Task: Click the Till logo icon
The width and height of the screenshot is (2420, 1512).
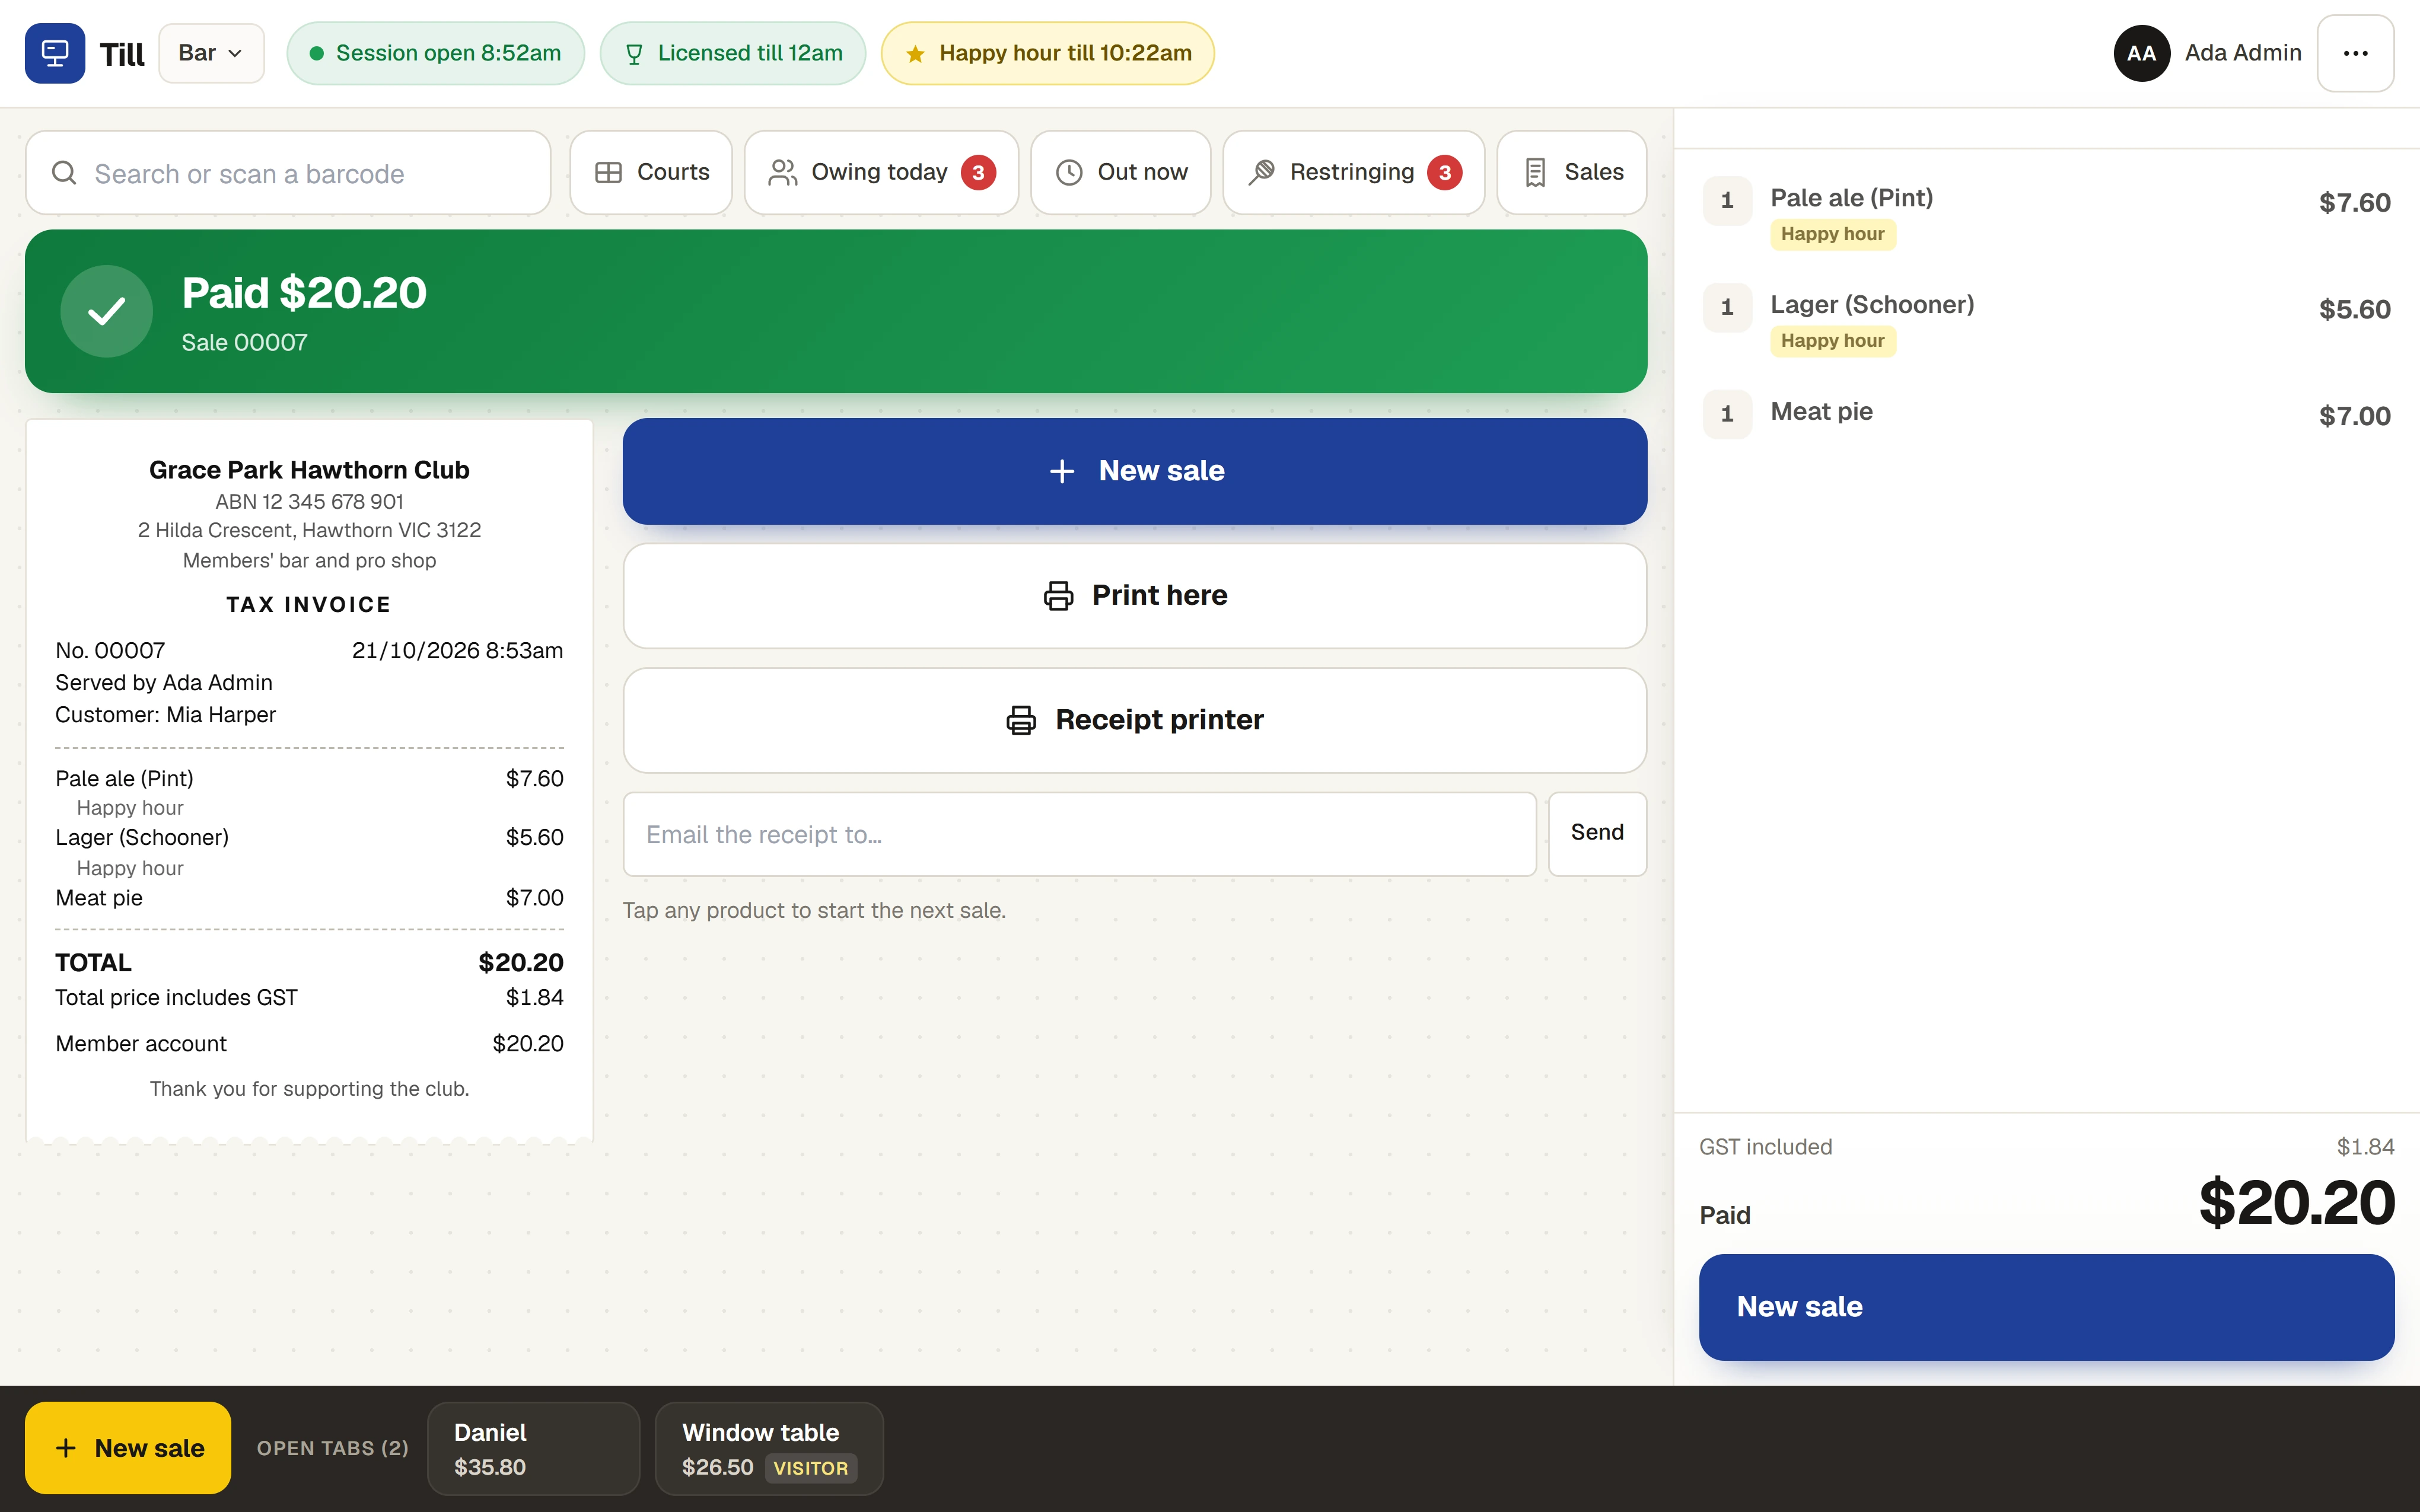Action: coord(55,53)
